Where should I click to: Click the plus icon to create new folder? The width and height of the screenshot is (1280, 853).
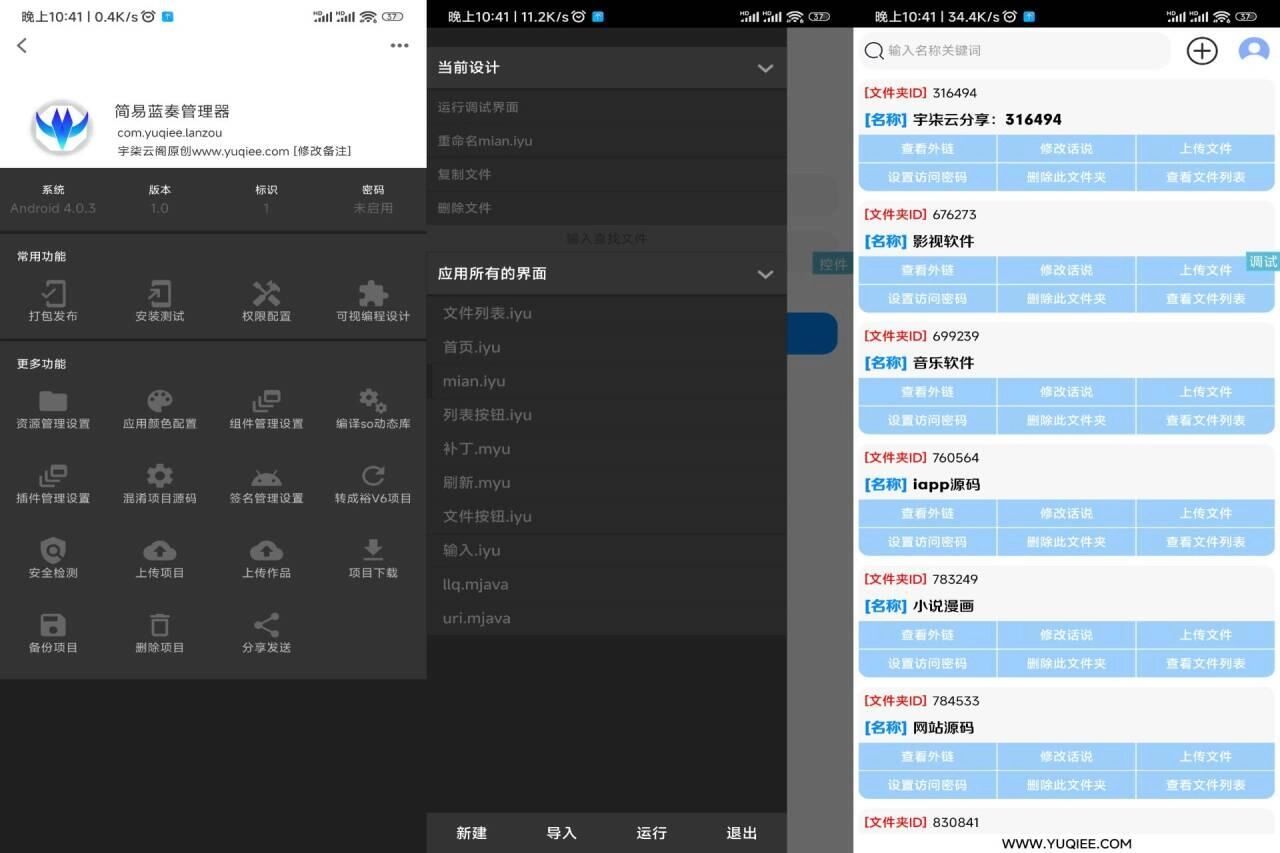pos(1202,50)
